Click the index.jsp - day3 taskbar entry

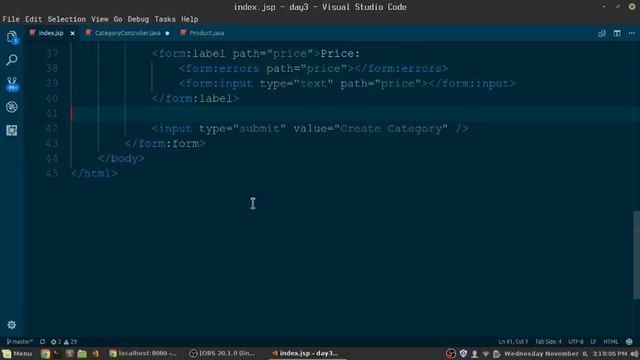tap(306, 353)
